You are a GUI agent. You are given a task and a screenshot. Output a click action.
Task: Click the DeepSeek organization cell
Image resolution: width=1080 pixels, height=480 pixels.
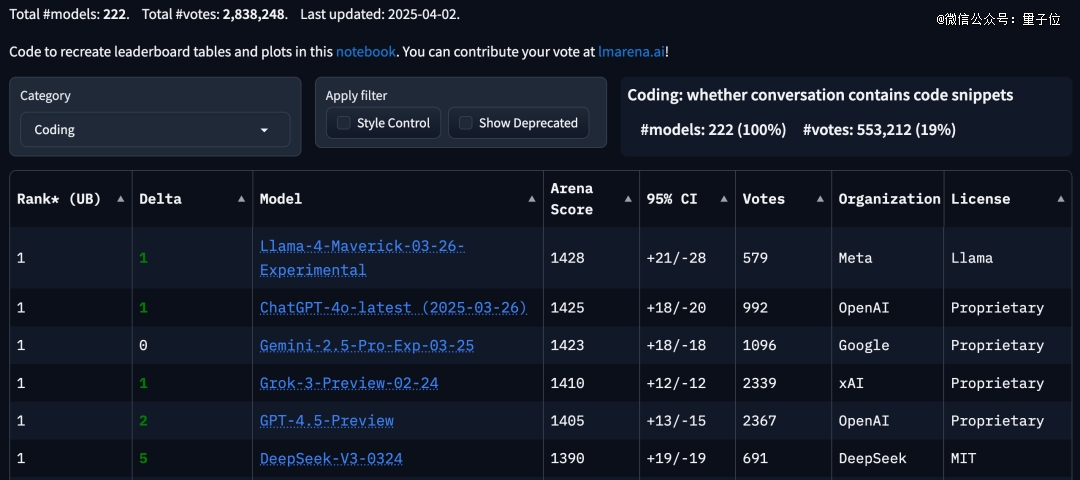[x=872, y=459]
